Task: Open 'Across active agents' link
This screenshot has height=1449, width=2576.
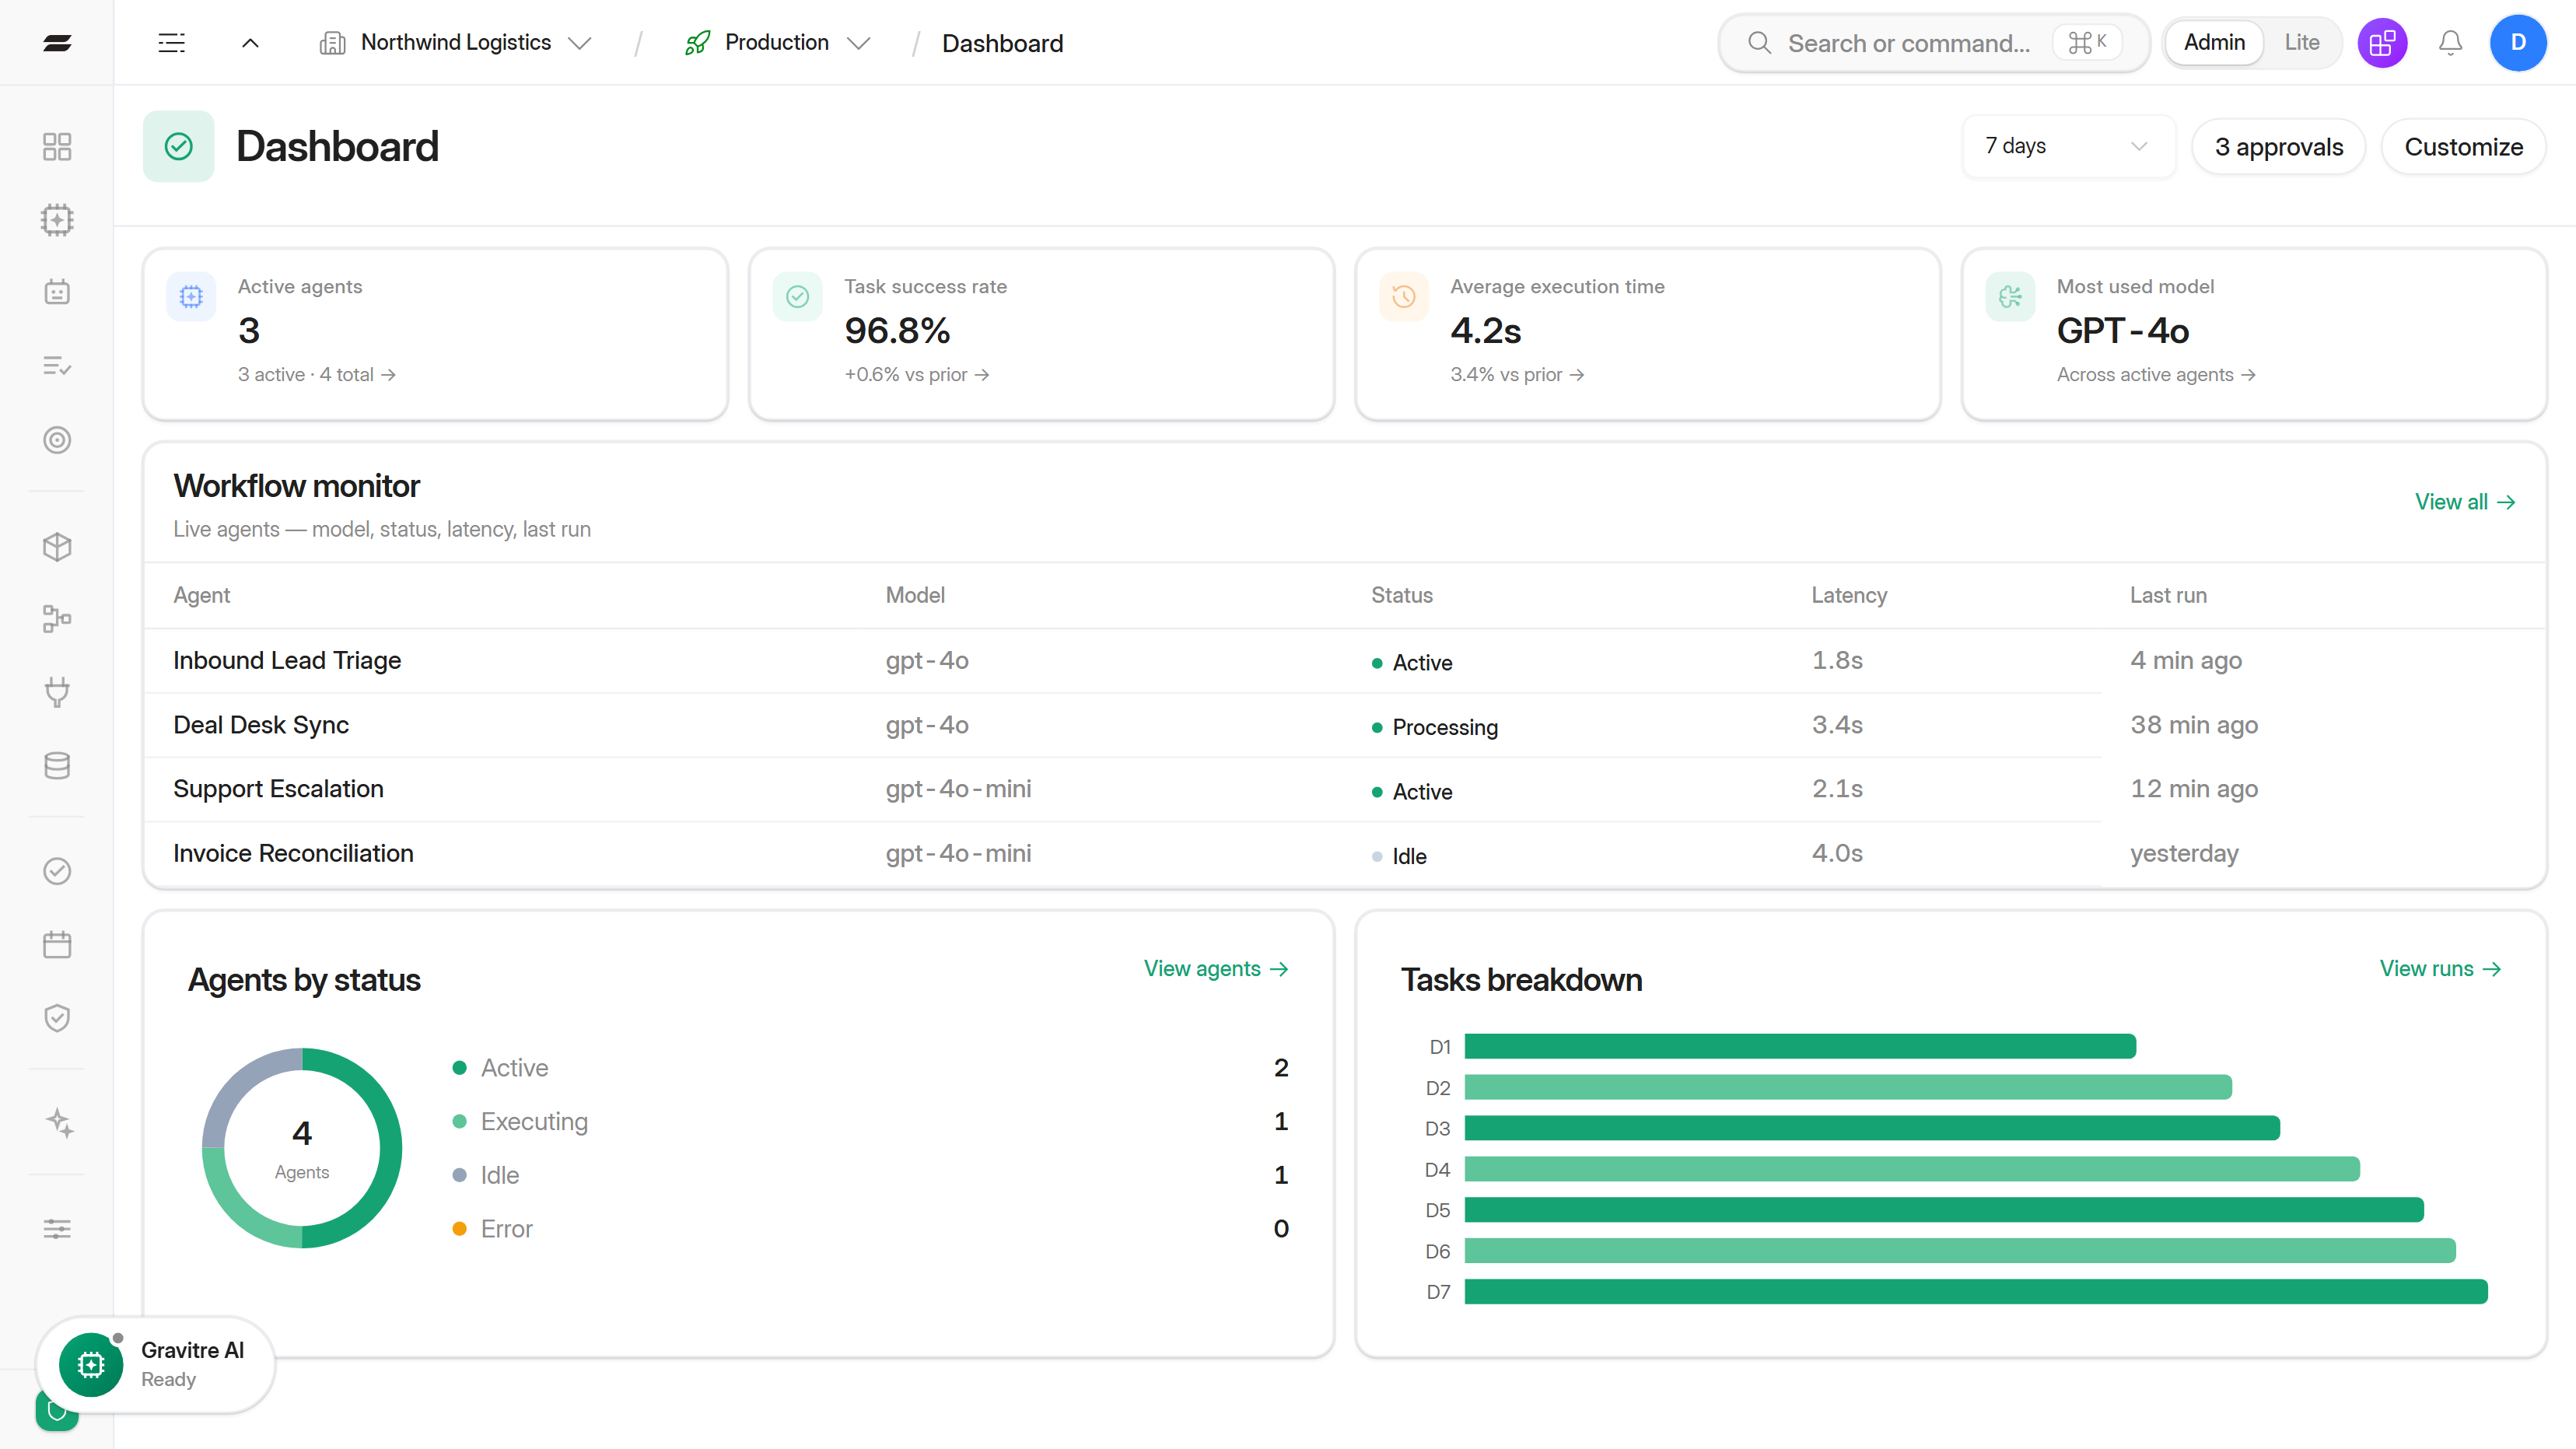Action: tap(2156, 375)
